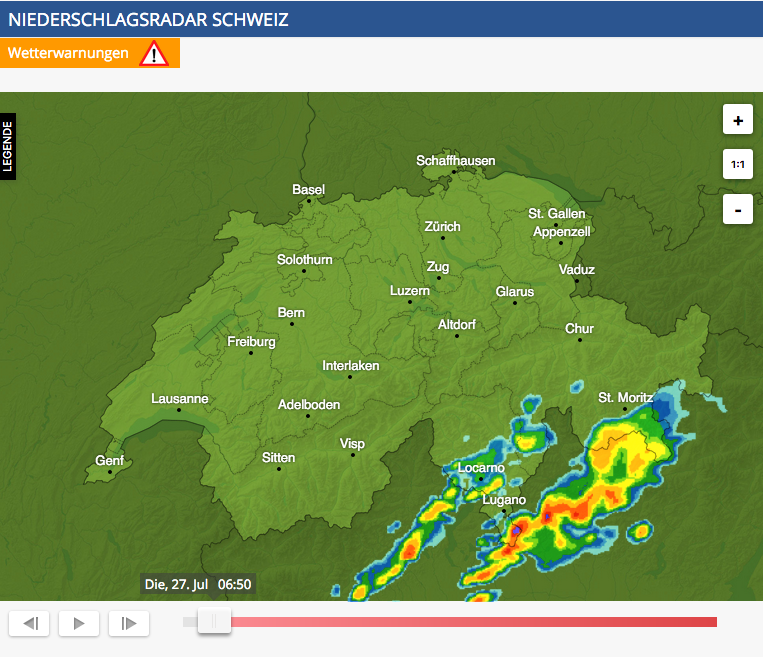
Task: Zoom in the map with plus button
Action: click(x=738, y=119)
